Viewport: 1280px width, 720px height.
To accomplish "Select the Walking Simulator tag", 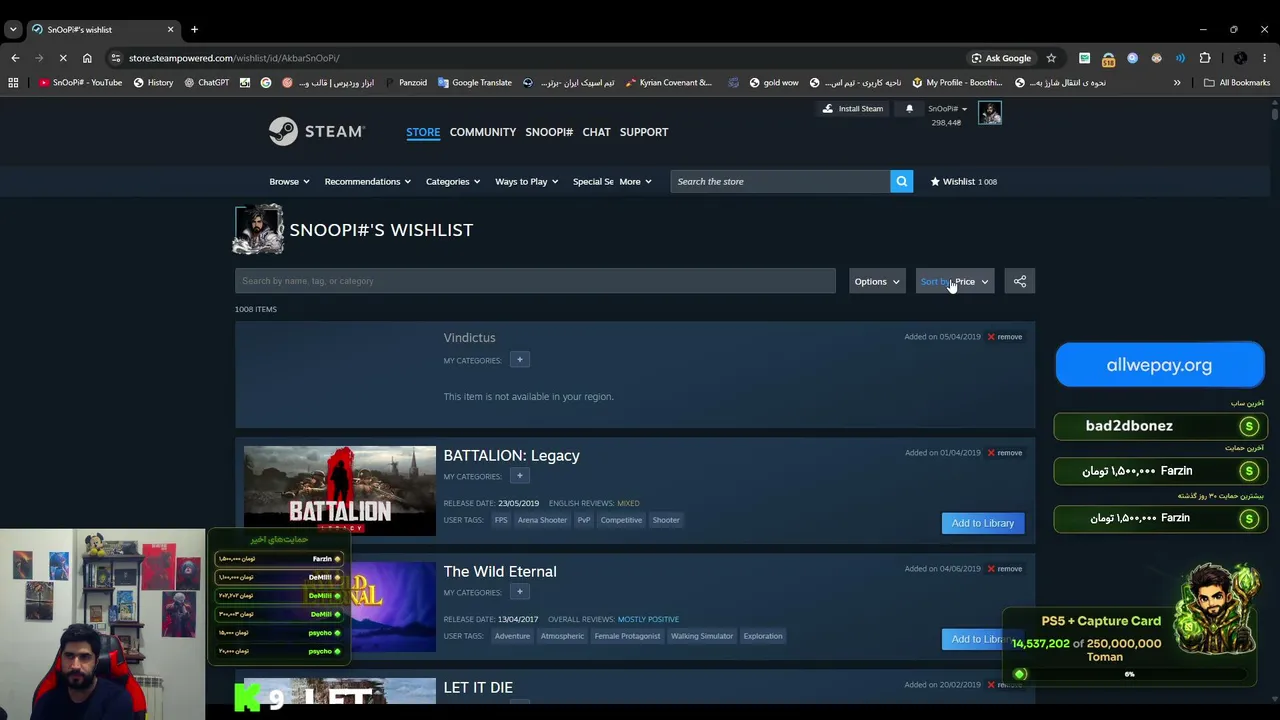I will [x=702, y=636].
